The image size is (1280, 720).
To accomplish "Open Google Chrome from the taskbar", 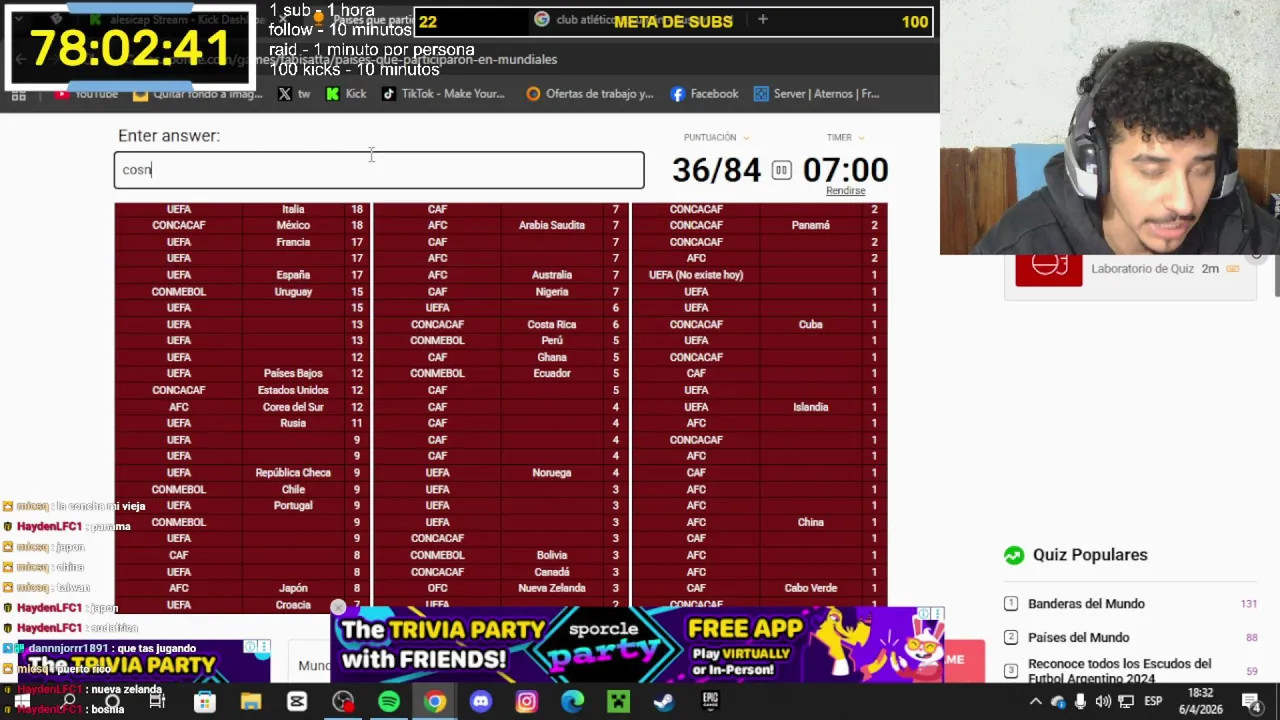I will (x=435, y=702).
